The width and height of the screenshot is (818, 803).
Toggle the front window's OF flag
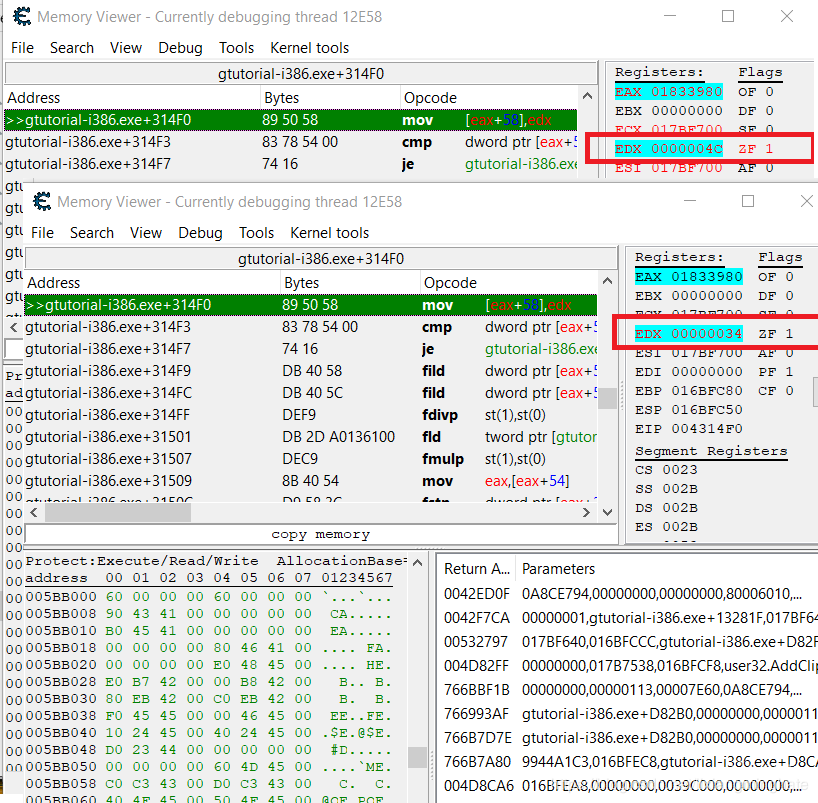[776, 277]
